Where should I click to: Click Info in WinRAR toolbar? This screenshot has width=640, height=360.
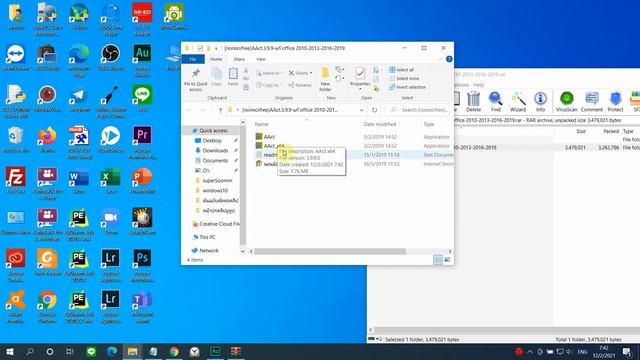540,102
